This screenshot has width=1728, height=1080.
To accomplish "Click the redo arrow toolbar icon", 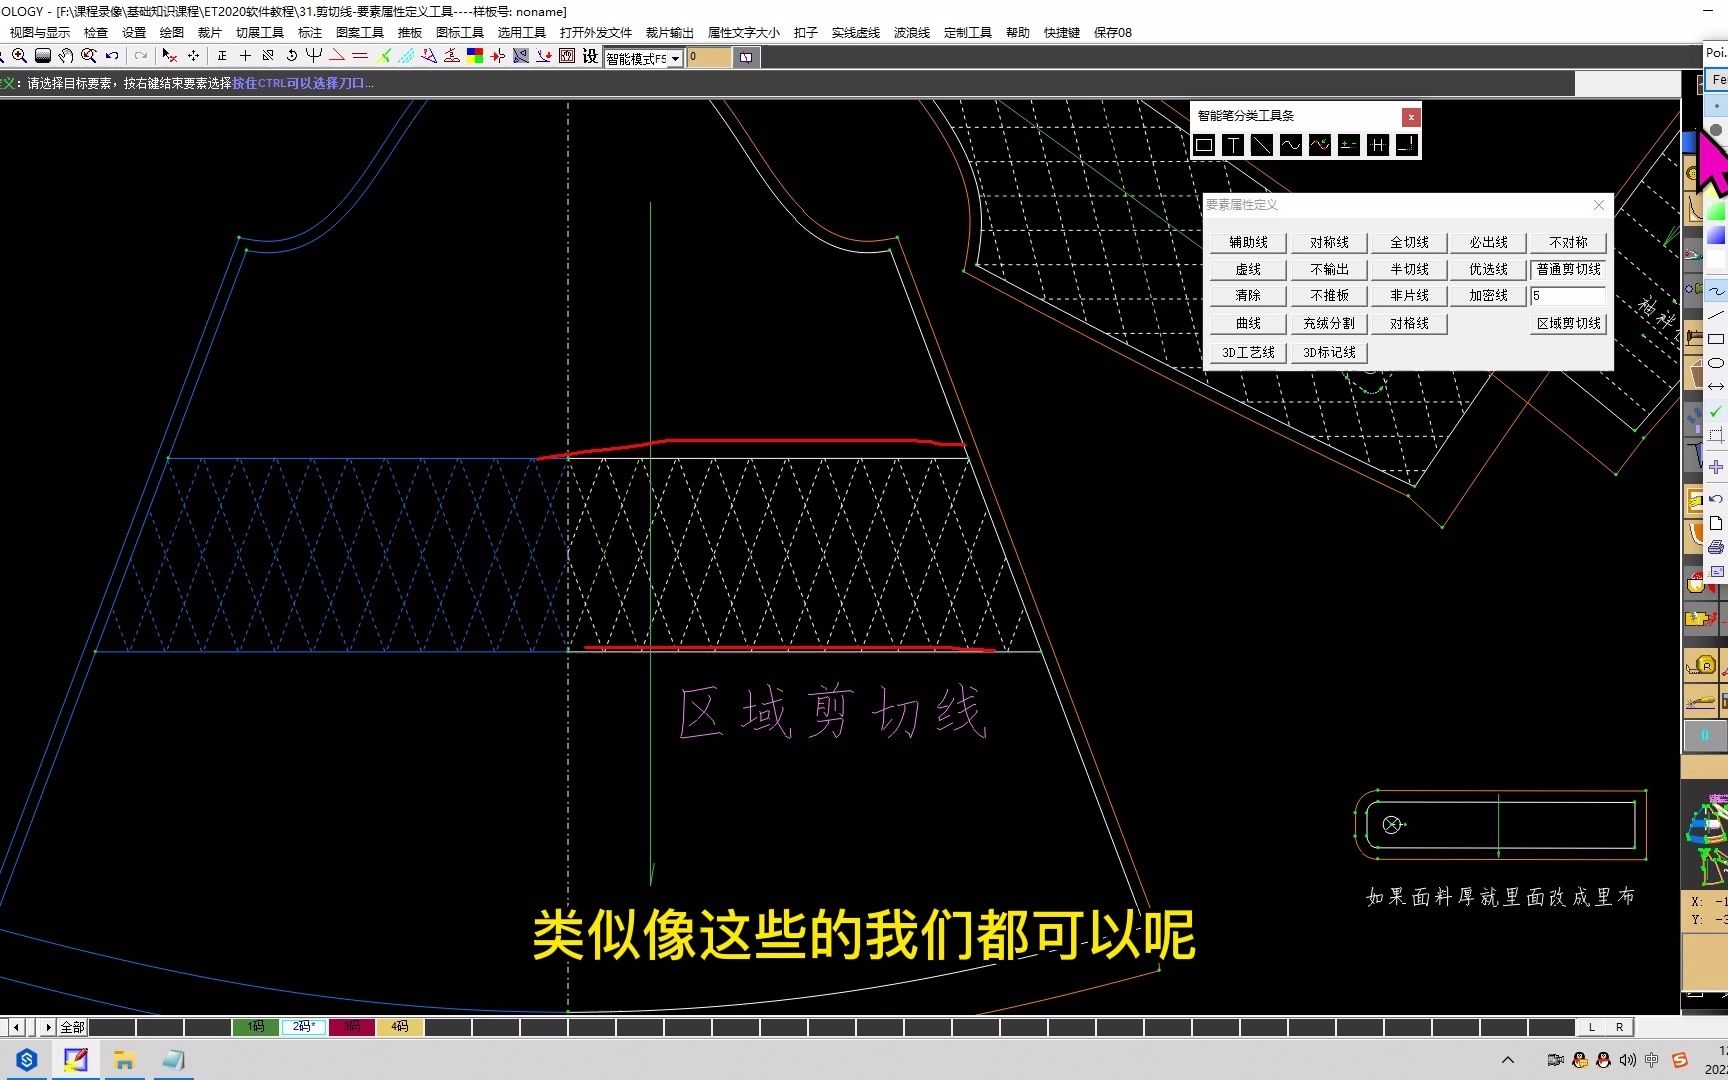I will (141, 56).
